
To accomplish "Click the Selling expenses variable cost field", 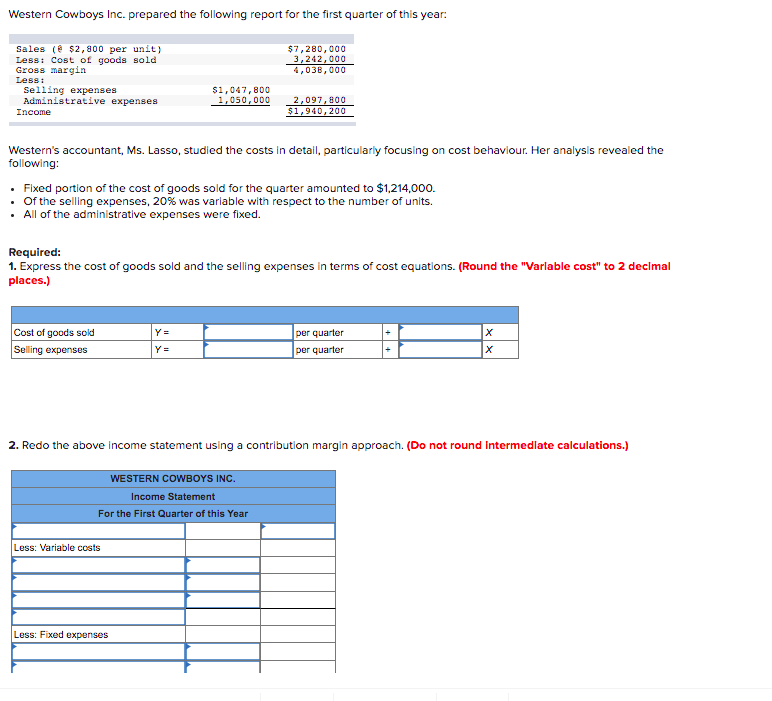I will tap(440, 350).
